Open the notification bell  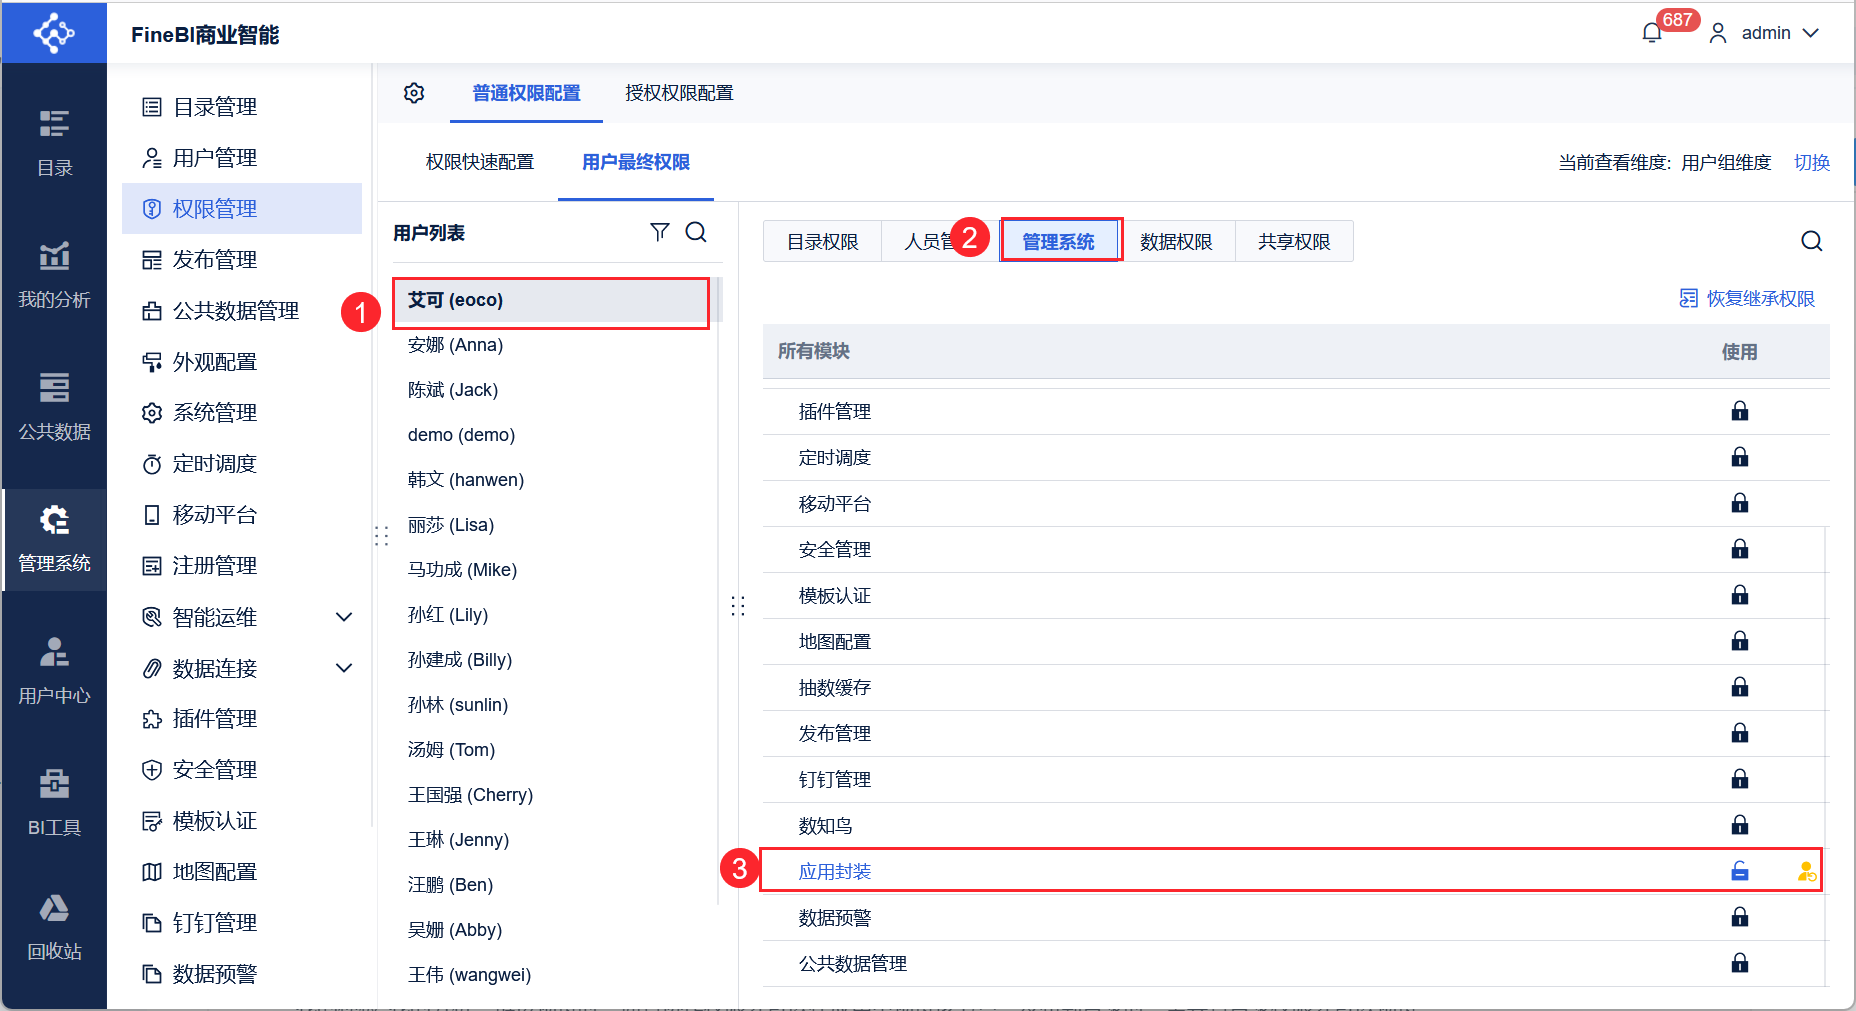(1652, 33)
